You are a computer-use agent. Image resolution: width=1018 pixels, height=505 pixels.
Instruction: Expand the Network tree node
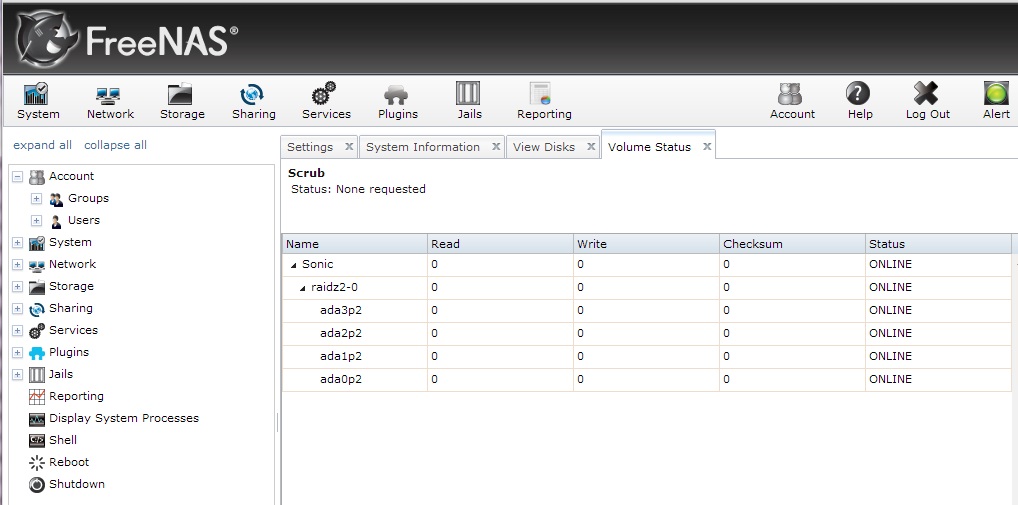(x=18, y=265)
